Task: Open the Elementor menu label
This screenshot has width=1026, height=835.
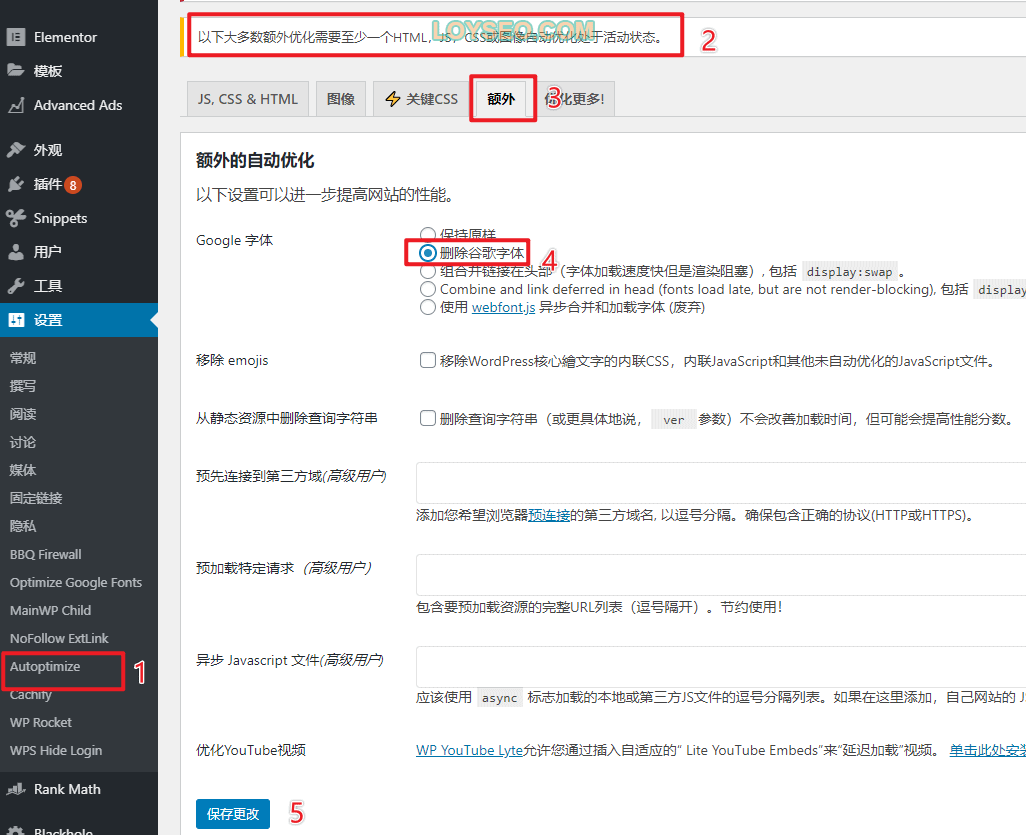Action: (65, 37)
